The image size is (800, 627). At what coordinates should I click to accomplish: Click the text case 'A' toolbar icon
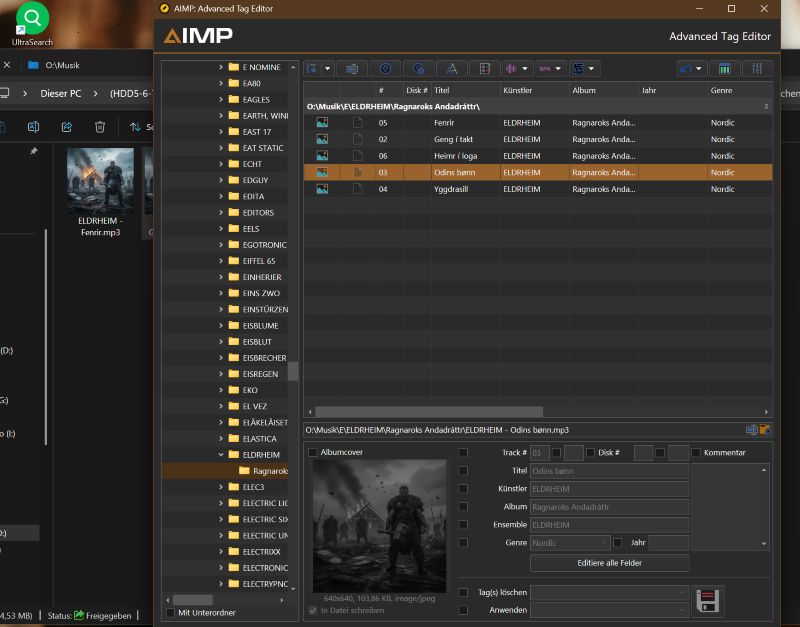tap(451, 69)
